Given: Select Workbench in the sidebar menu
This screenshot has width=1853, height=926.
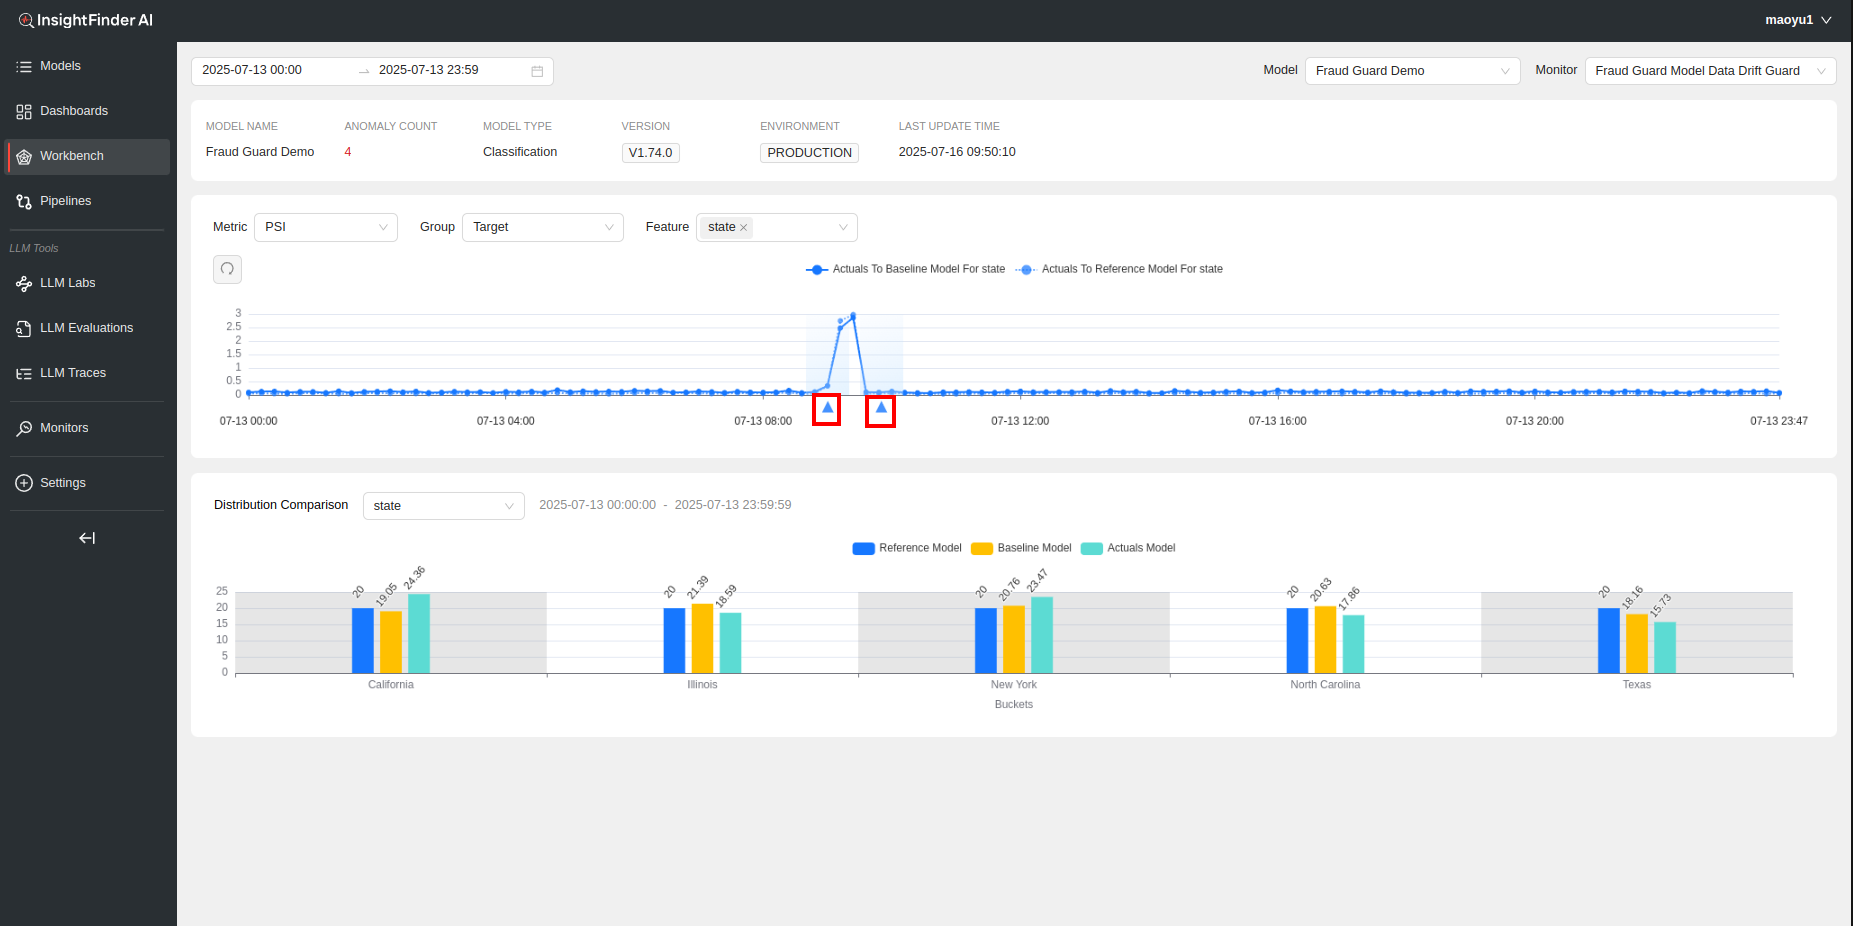Looking at the screenshot, I should click(72, 157).
